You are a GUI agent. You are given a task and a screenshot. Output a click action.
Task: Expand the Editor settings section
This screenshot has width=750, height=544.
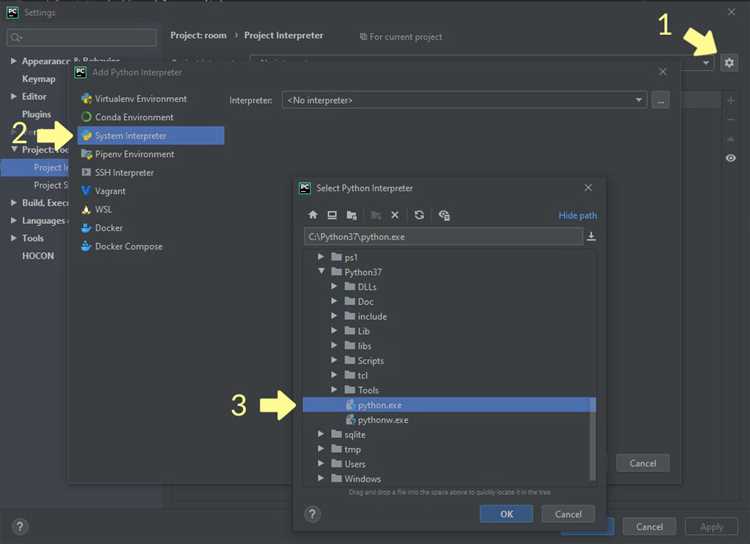click(13, 96)
